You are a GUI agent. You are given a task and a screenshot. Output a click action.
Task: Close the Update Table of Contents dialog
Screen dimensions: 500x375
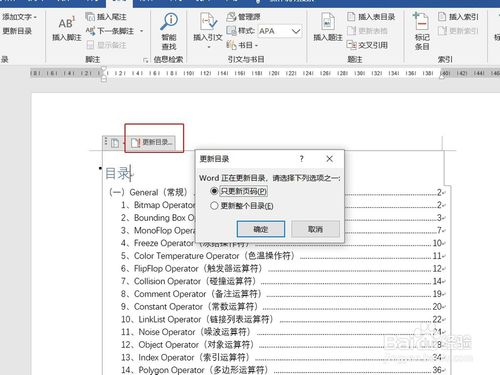(x=329, y=159)
